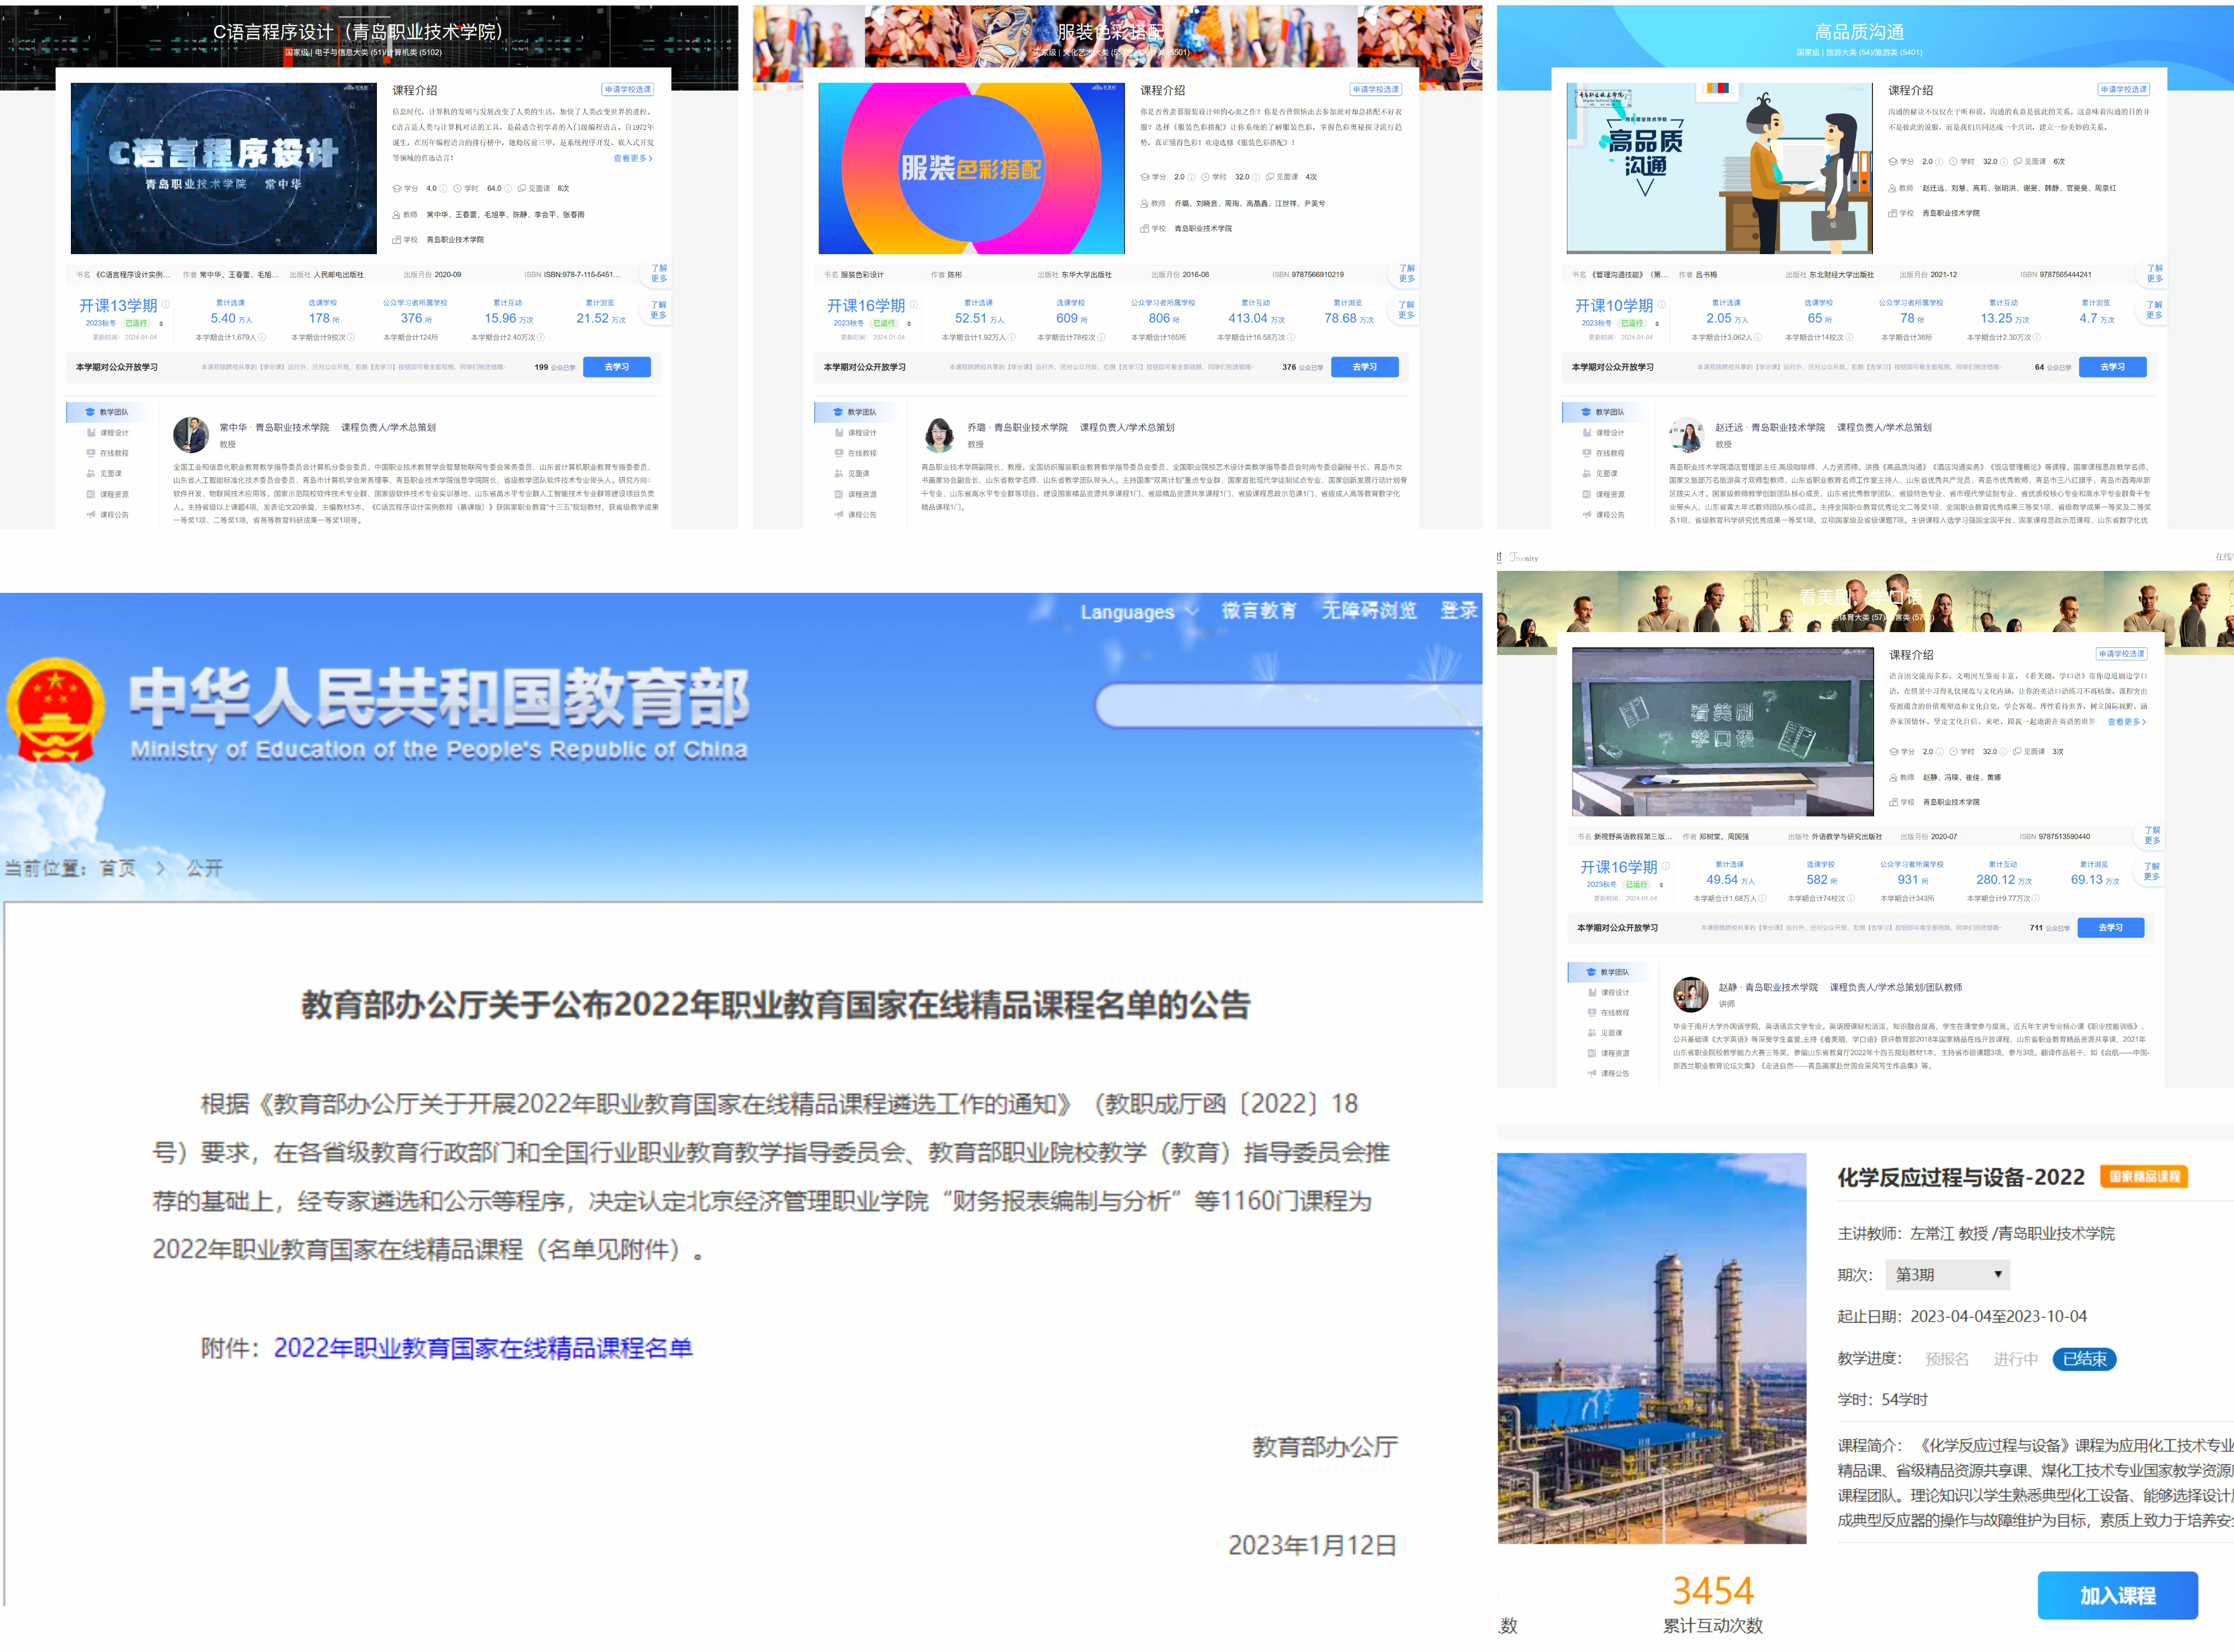Open the 第3期 session dropdown
This screenshot has width=2234, height=1652.
point(1948,1275)
